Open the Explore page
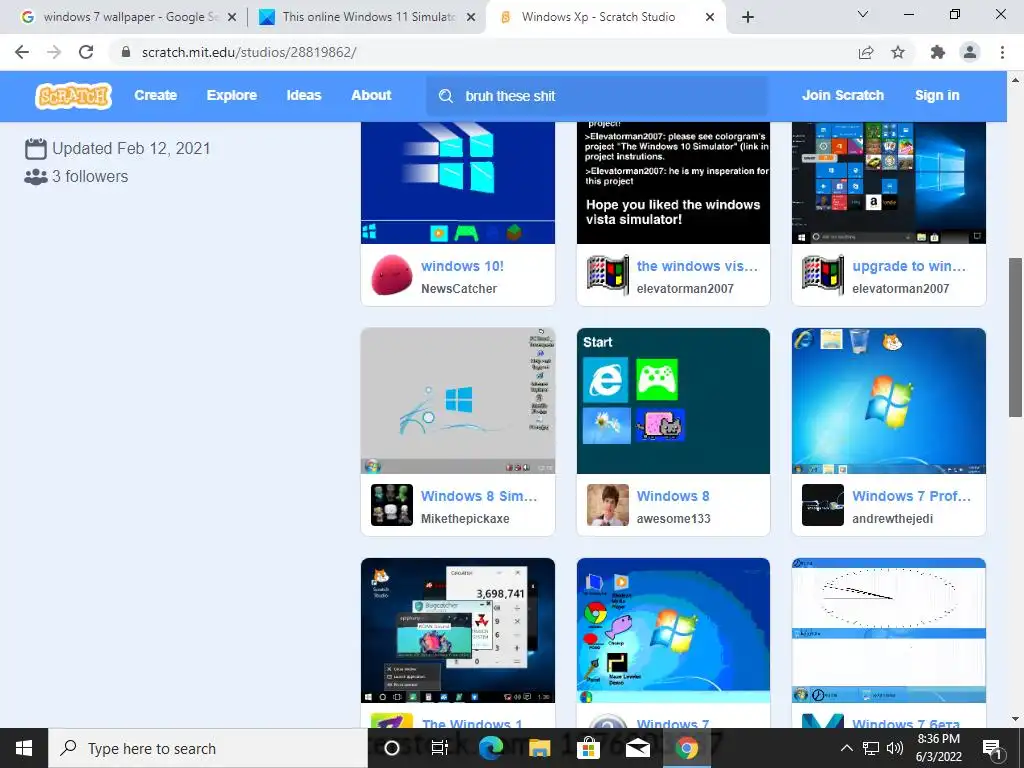Viewport: 1024px width, 768px height. [232, 95]
